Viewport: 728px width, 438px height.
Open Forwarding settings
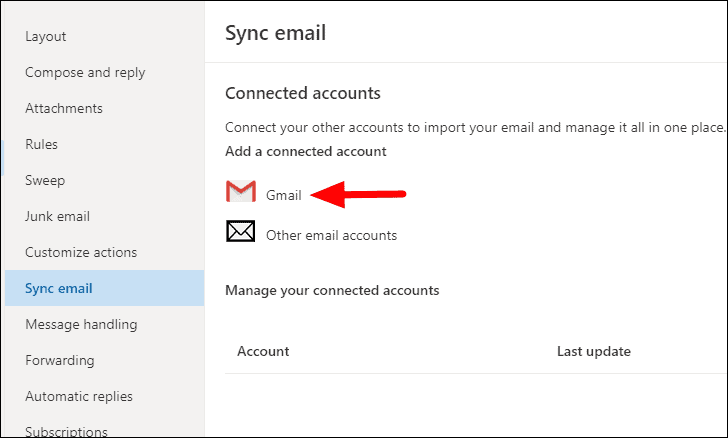click(60, 360)
